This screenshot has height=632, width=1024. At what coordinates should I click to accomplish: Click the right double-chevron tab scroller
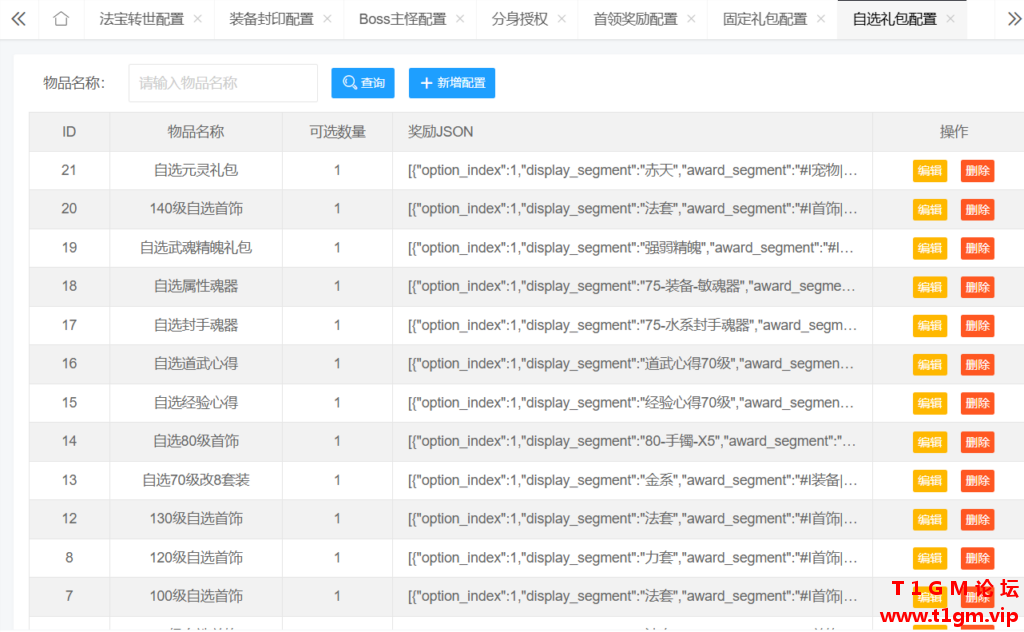pyautogui.click(x=1014, y=19)
